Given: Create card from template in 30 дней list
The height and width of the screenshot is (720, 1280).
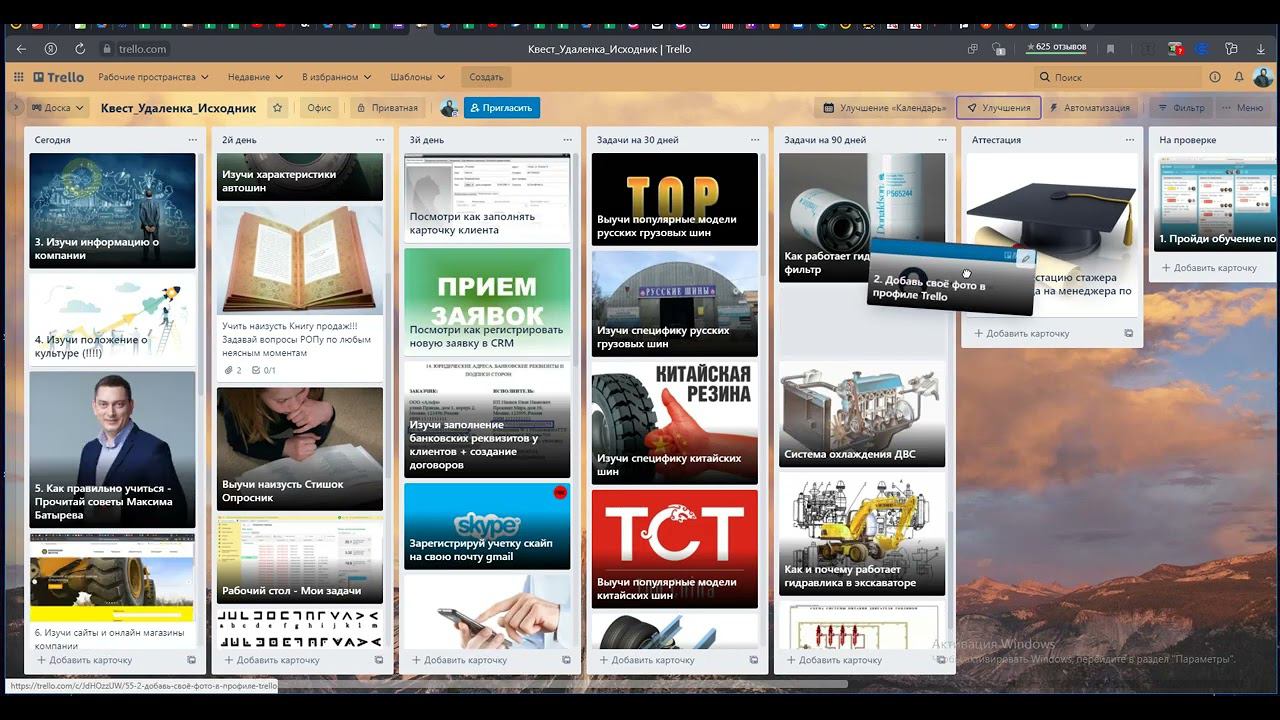Looking at the screenshot, I should (x=754, y=660).
